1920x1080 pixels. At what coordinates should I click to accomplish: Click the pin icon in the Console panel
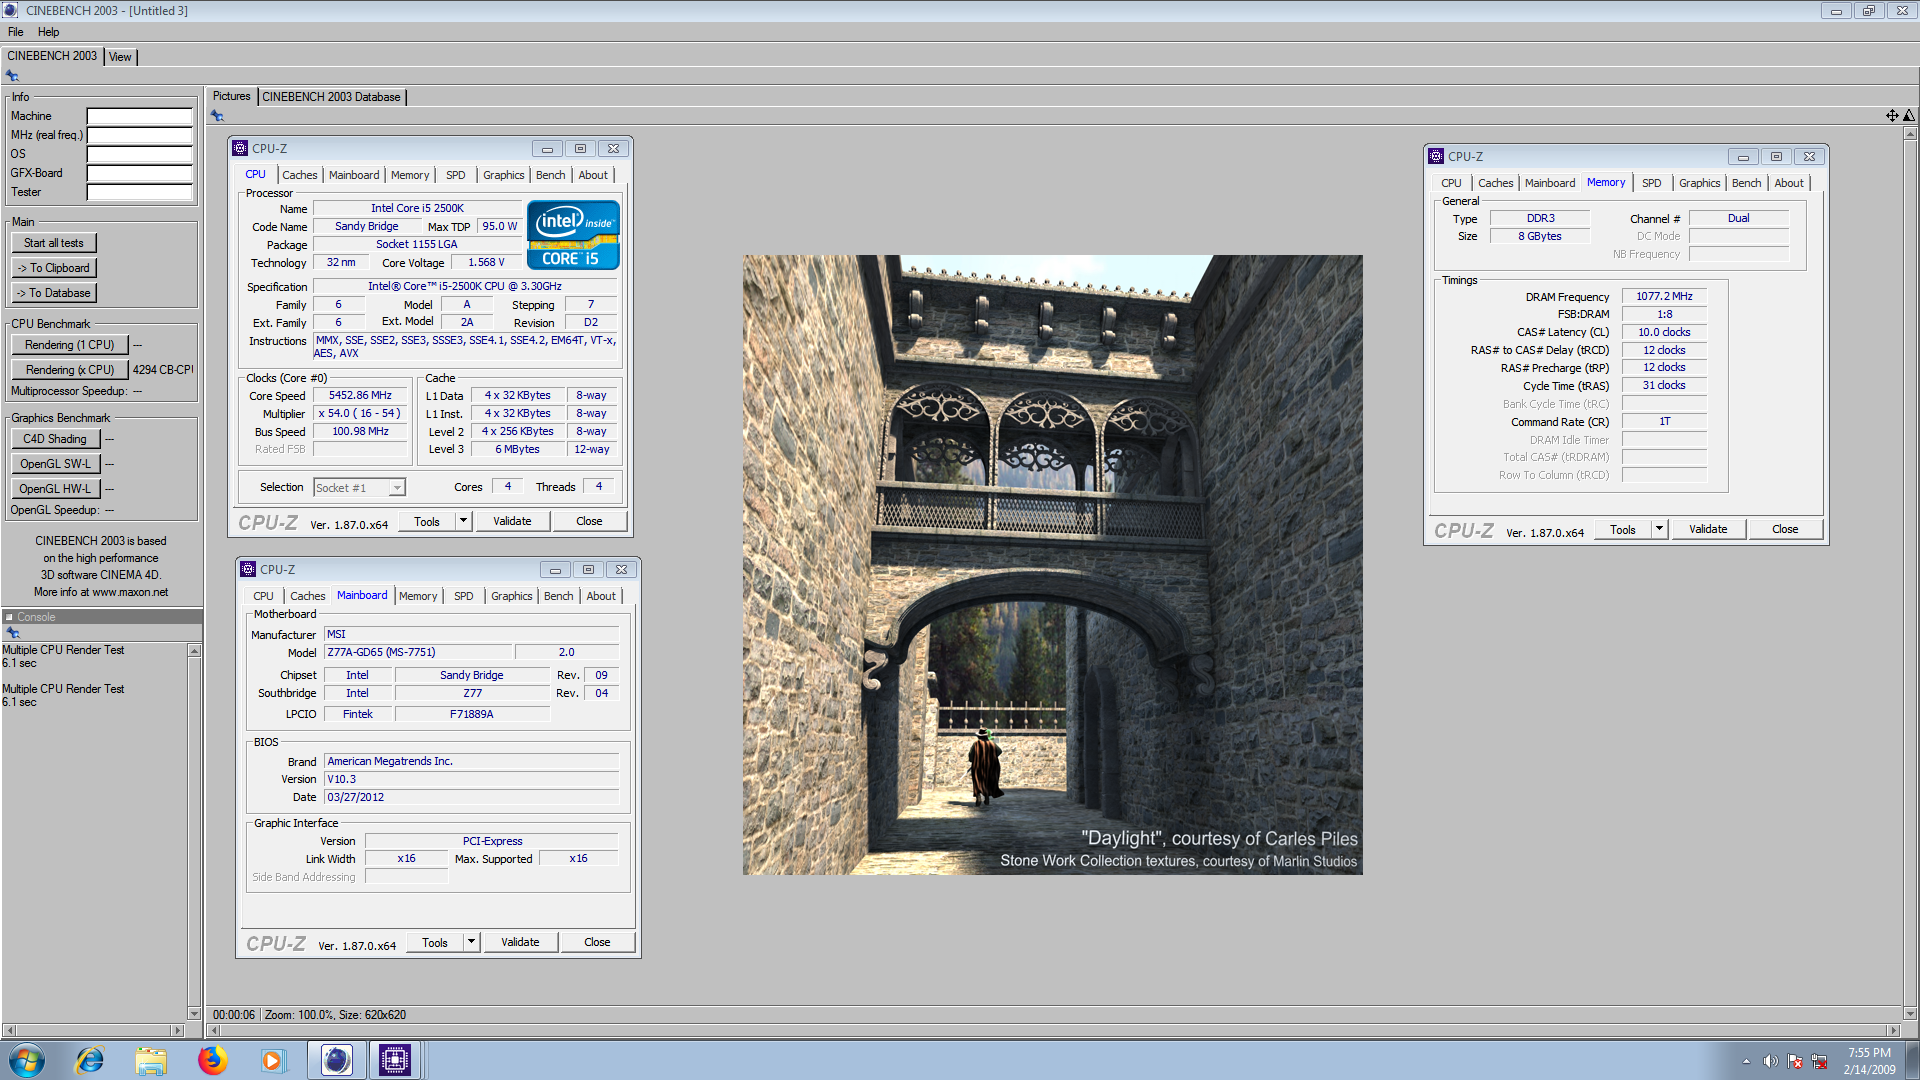13,633
